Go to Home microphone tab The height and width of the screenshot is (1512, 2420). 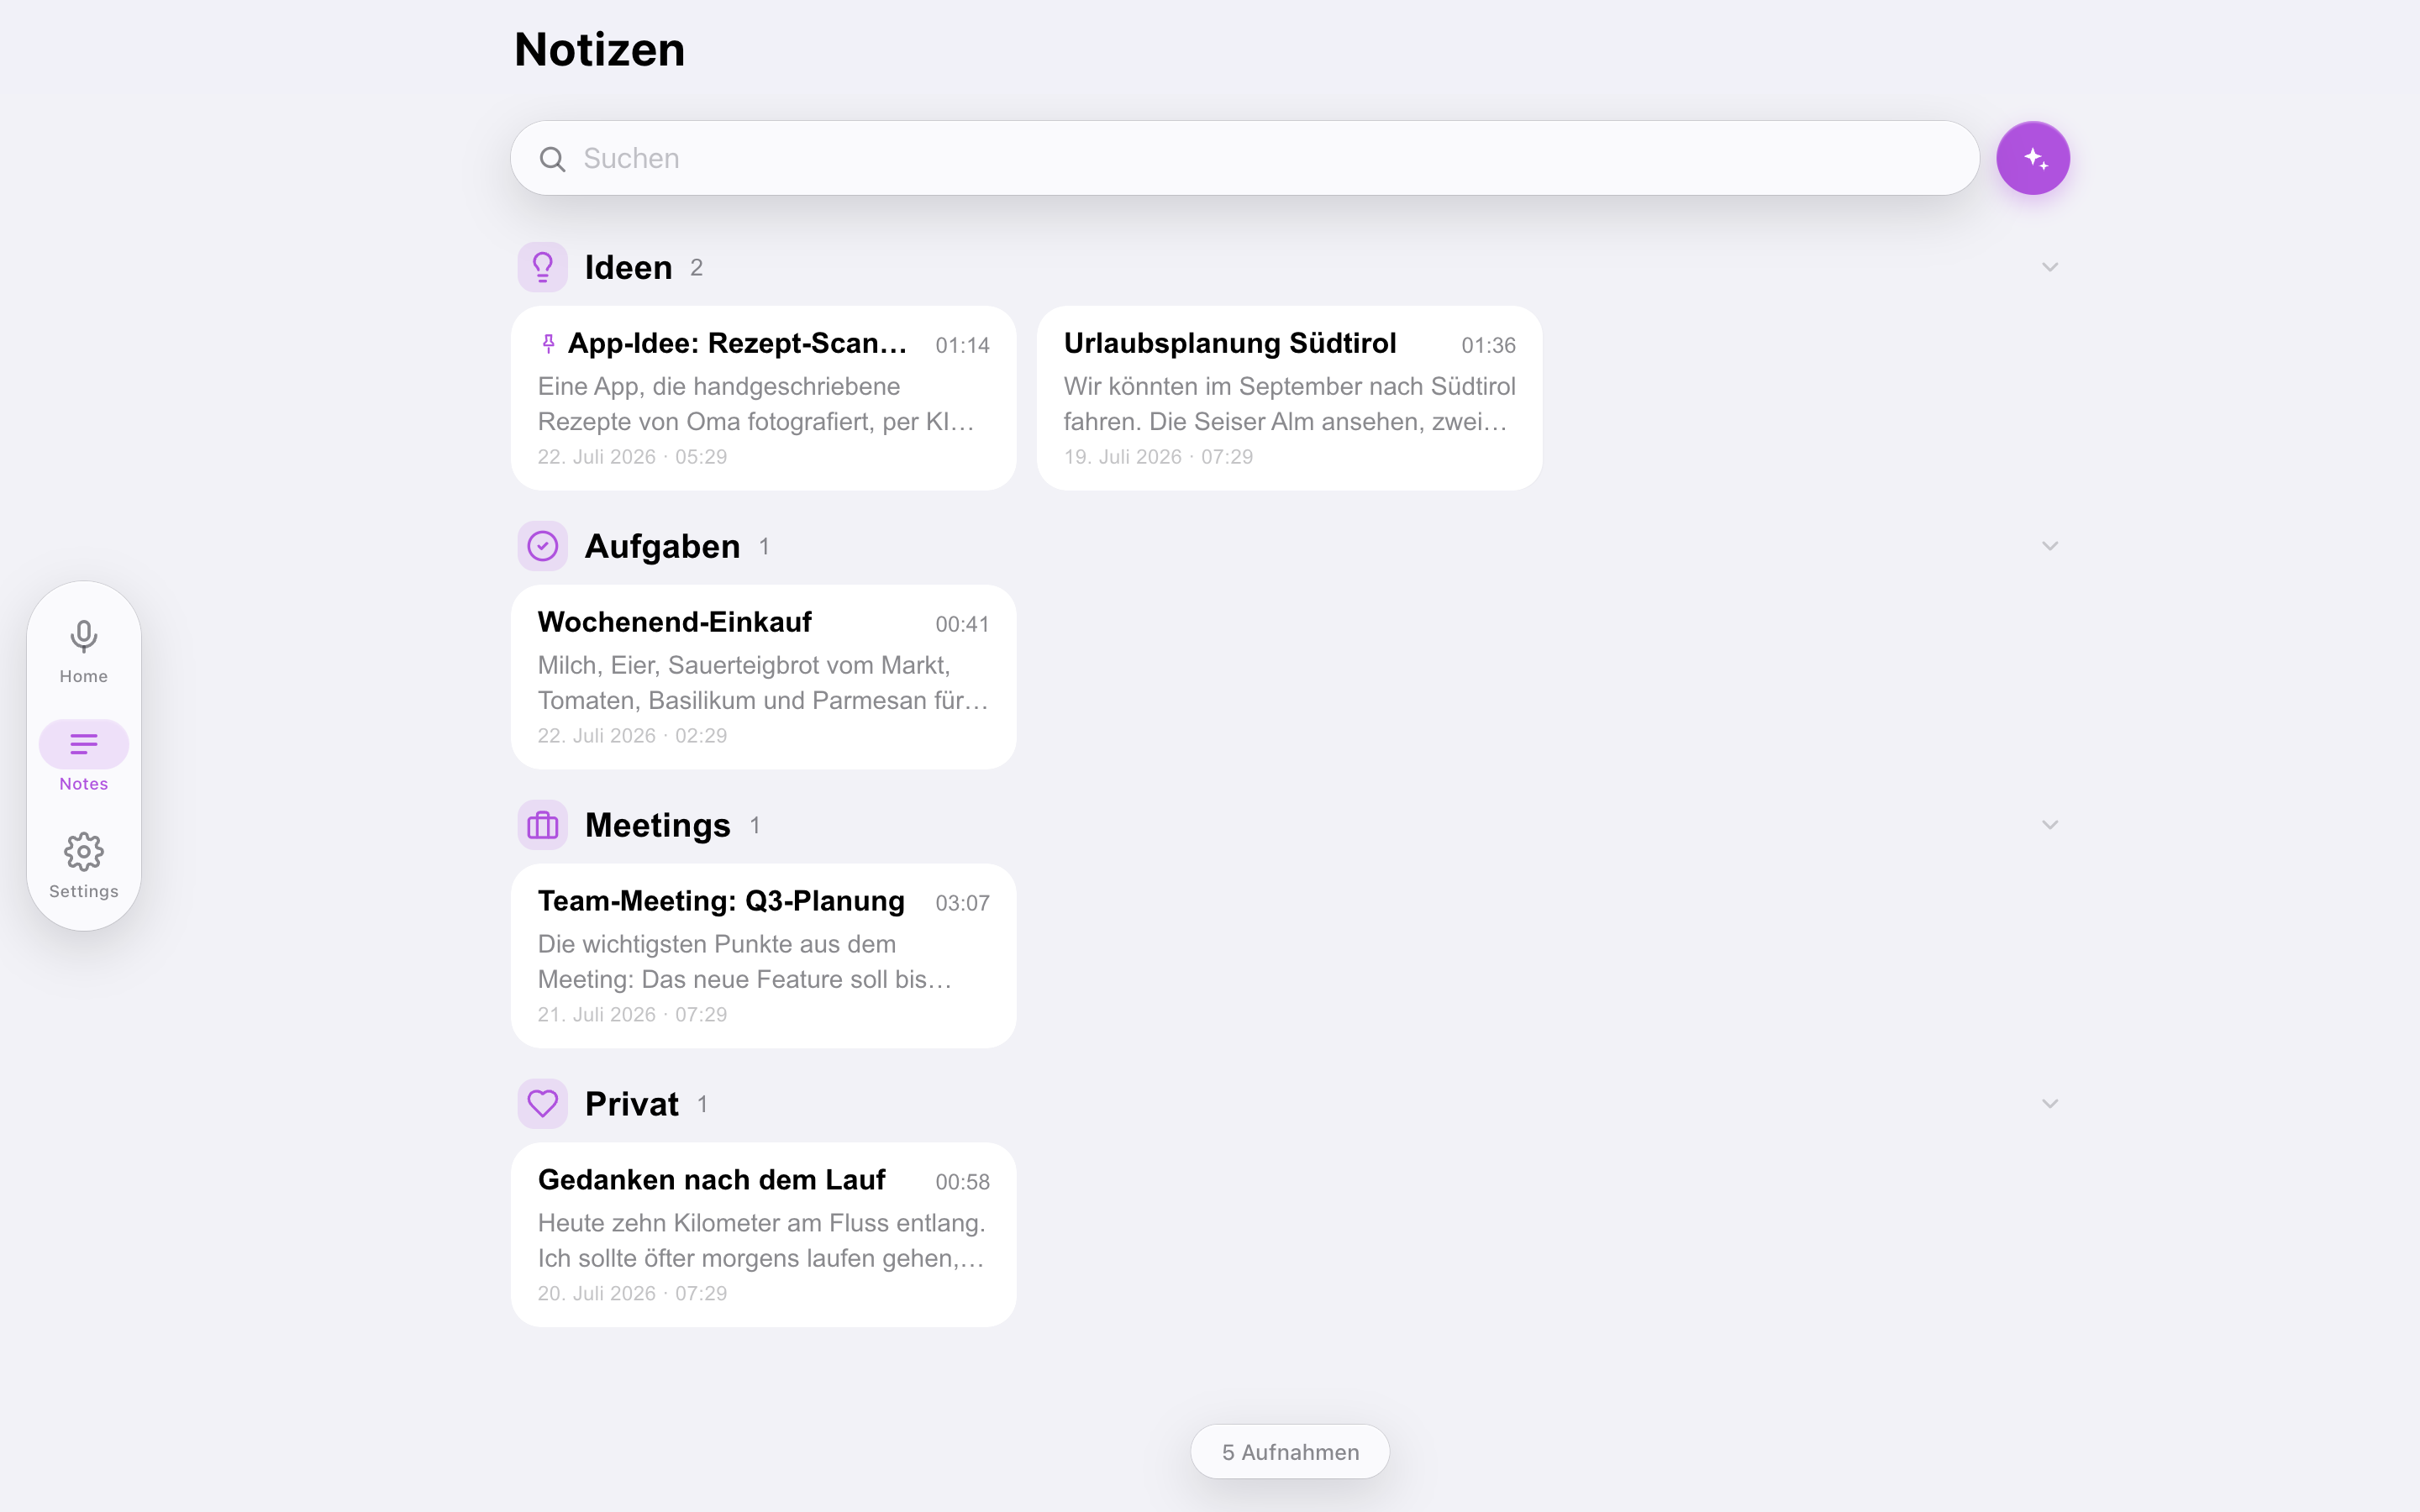coord(84,651)
